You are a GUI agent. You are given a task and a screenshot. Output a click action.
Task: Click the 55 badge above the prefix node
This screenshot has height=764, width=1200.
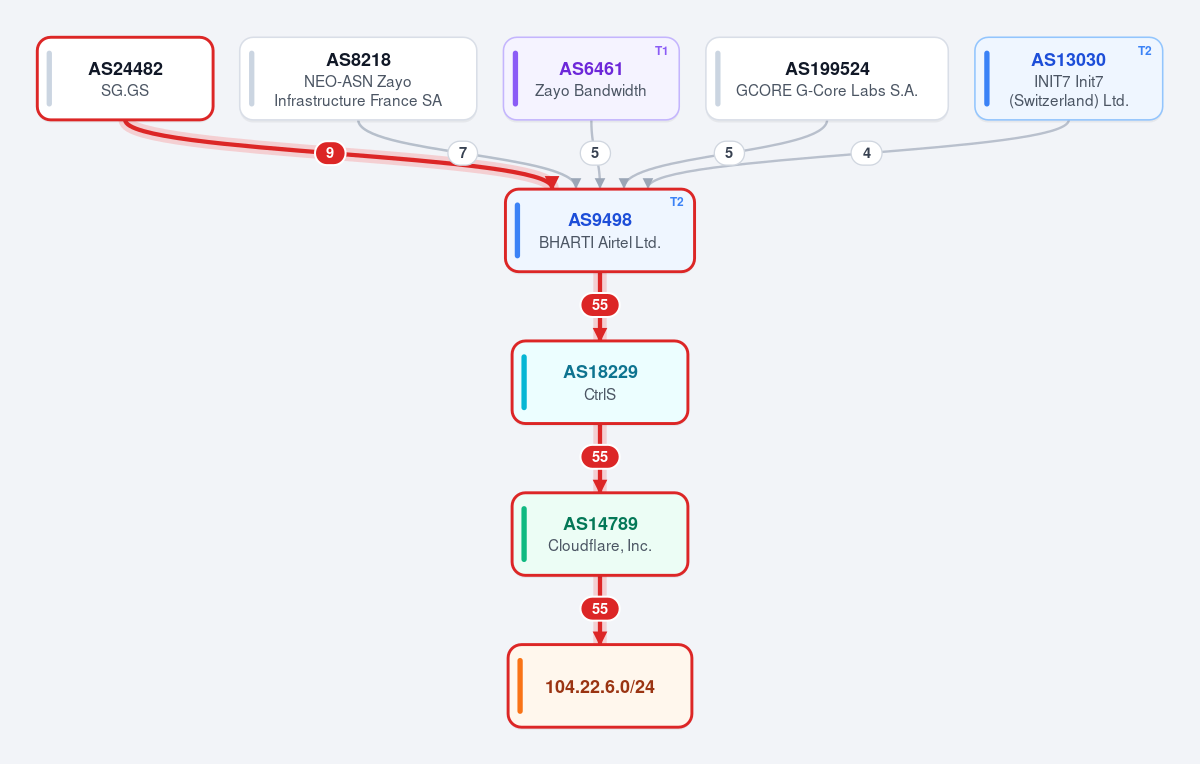pos(600,609)
